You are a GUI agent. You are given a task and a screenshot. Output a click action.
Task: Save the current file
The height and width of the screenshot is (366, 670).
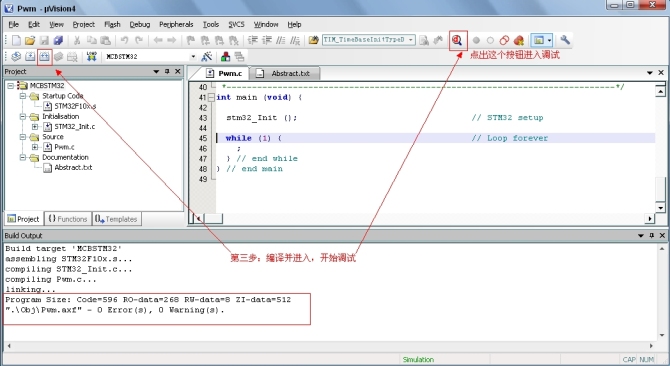tap(44, 40)
